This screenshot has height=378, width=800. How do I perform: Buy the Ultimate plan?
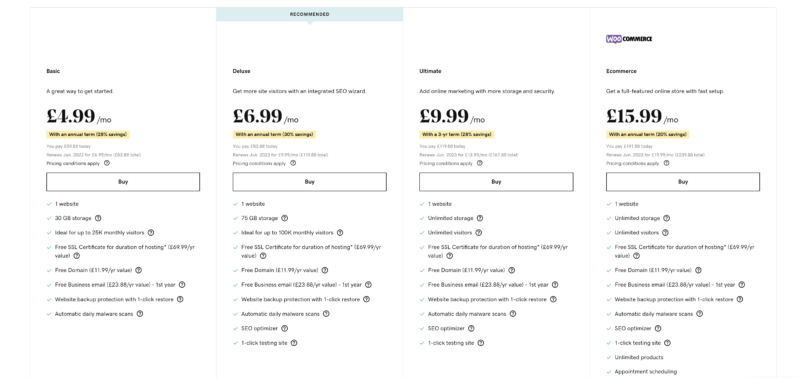pyautogui.click(x=496, y=182)
